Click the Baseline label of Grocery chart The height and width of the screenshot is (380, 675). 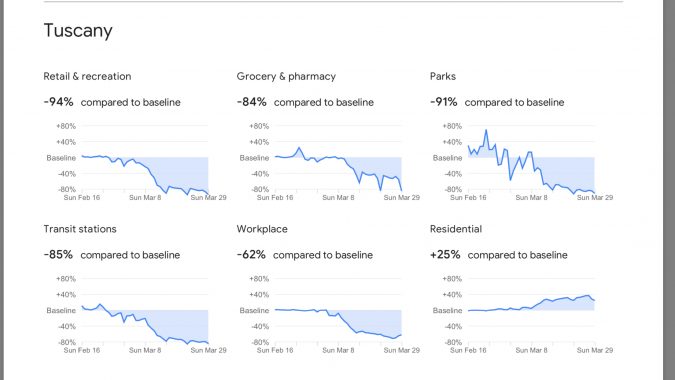point(254,158)
